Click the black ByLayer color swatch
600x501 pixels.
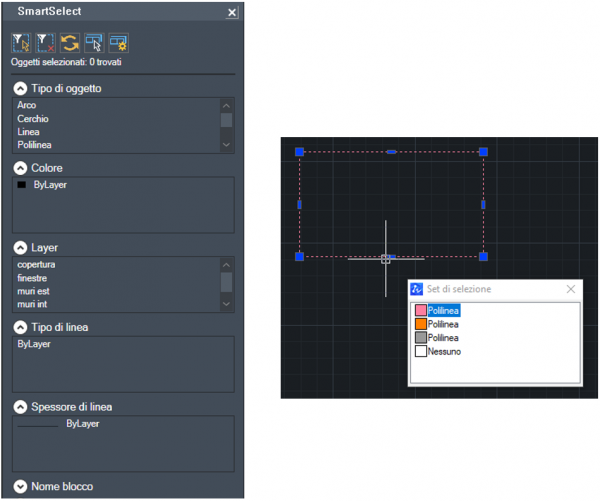click(21, 185)
